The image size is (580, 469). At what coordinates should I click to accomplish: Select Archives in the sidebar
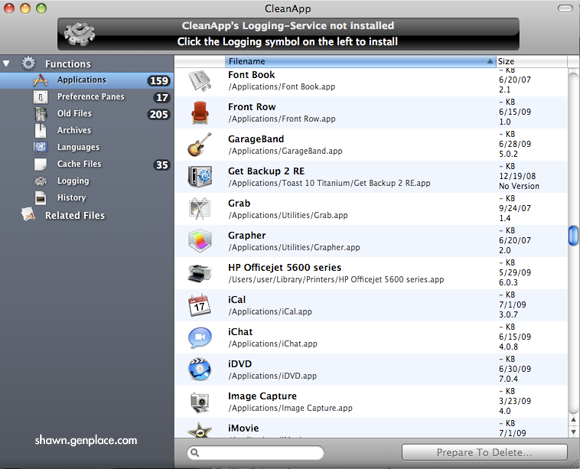(87, 131)
